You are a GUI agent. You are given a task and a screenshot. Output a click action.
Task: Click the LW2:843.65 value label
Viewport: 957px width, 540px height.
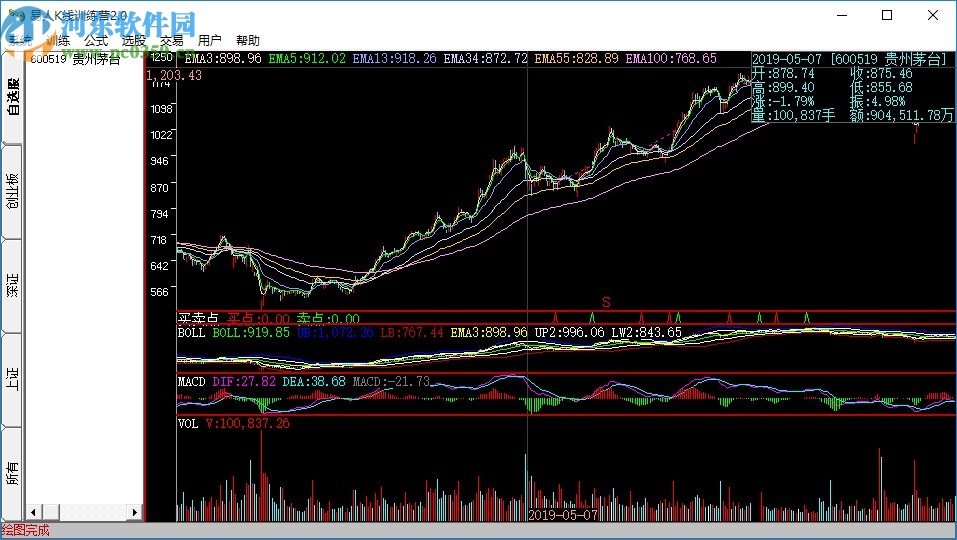click(x=646, y=333)
